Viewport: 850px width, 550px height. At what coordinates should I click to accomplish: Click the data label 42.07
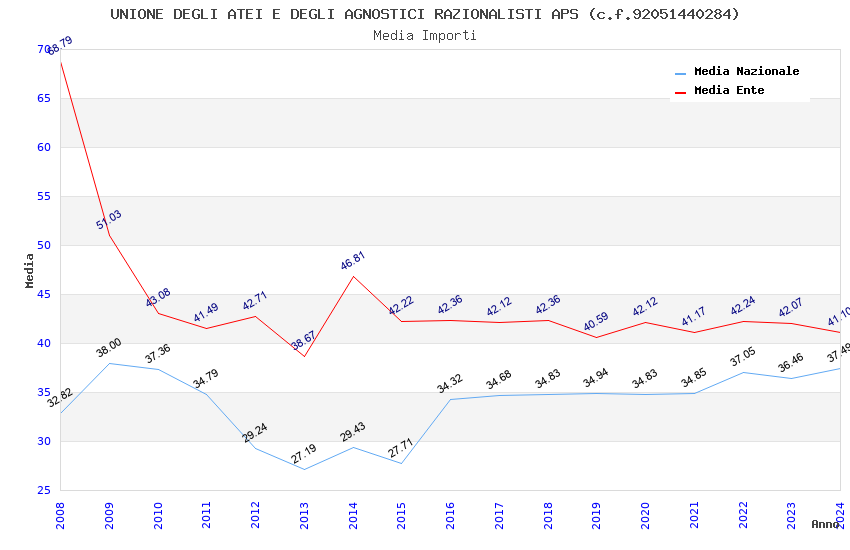[791, 308]
